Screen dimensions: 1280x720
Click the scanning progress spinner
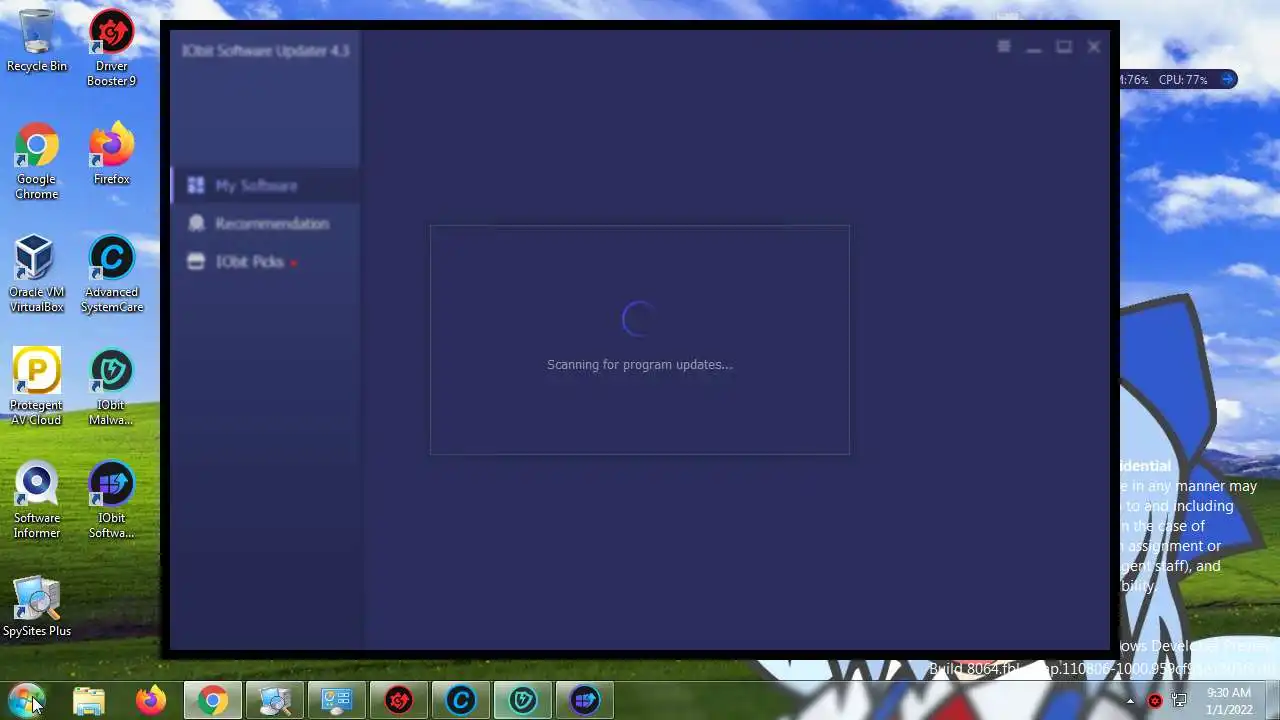coord(638,319)
